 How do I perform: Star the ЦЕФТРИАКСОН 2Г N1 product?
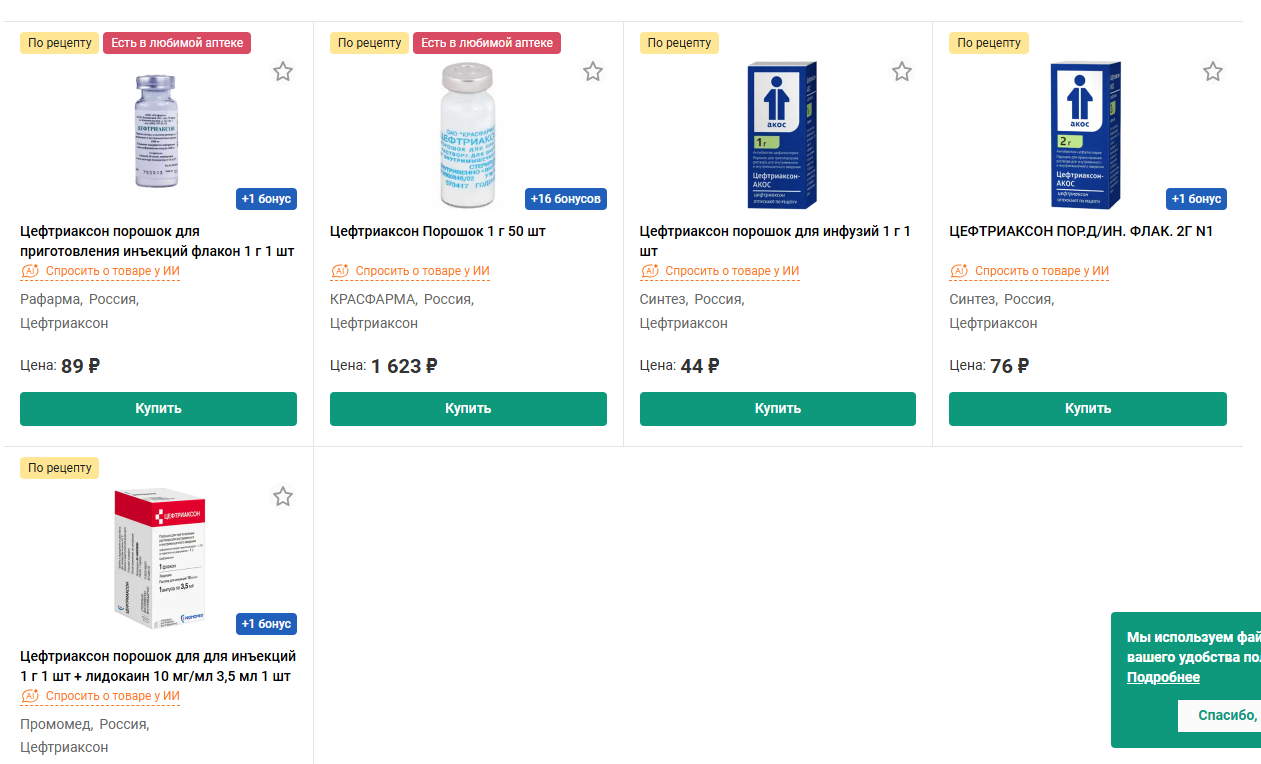pyautogui.click(x=1213, y=72)
